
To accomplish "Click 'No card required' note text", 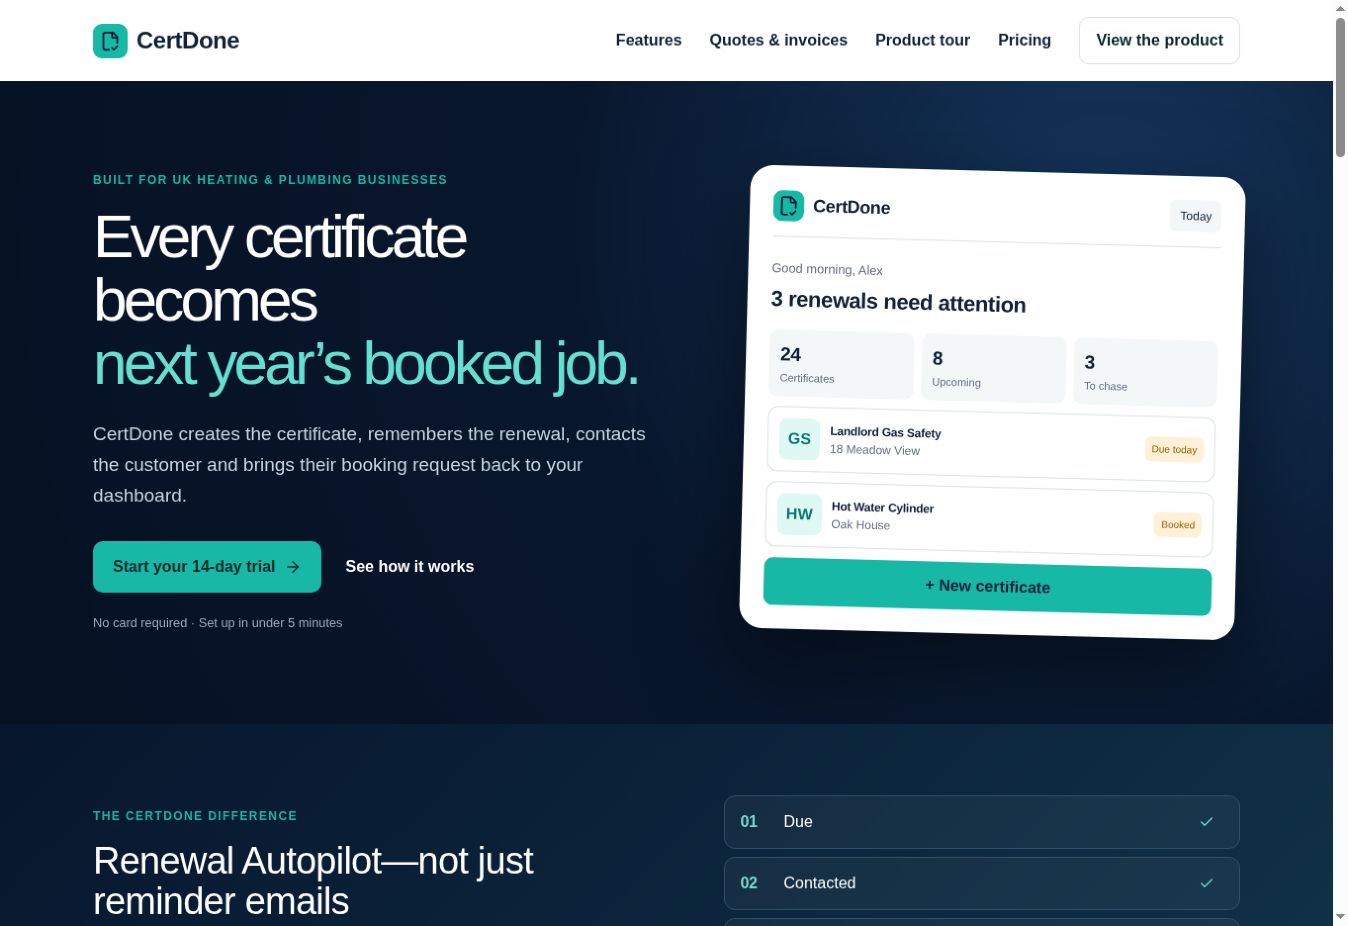I will pyautogui.click(x=140, y=623).
